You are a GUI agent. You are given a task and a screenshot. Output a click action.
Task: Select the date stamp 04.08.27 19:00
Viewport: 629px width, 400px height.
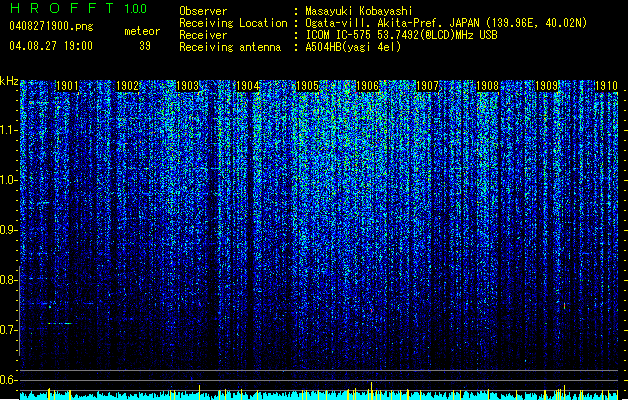(x=51, y=46)
